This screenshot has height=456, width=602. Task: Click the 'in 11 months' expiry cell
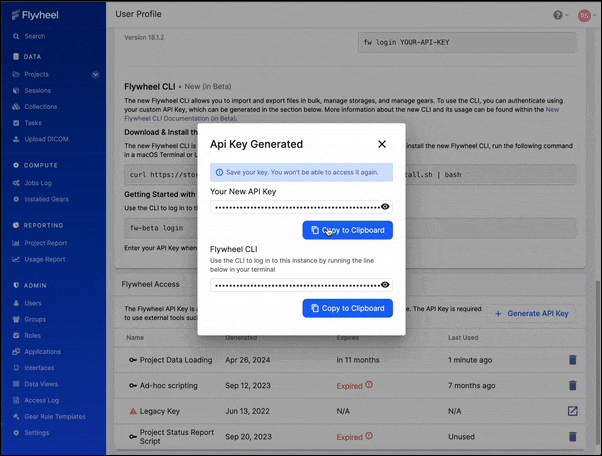click(358, 360)
